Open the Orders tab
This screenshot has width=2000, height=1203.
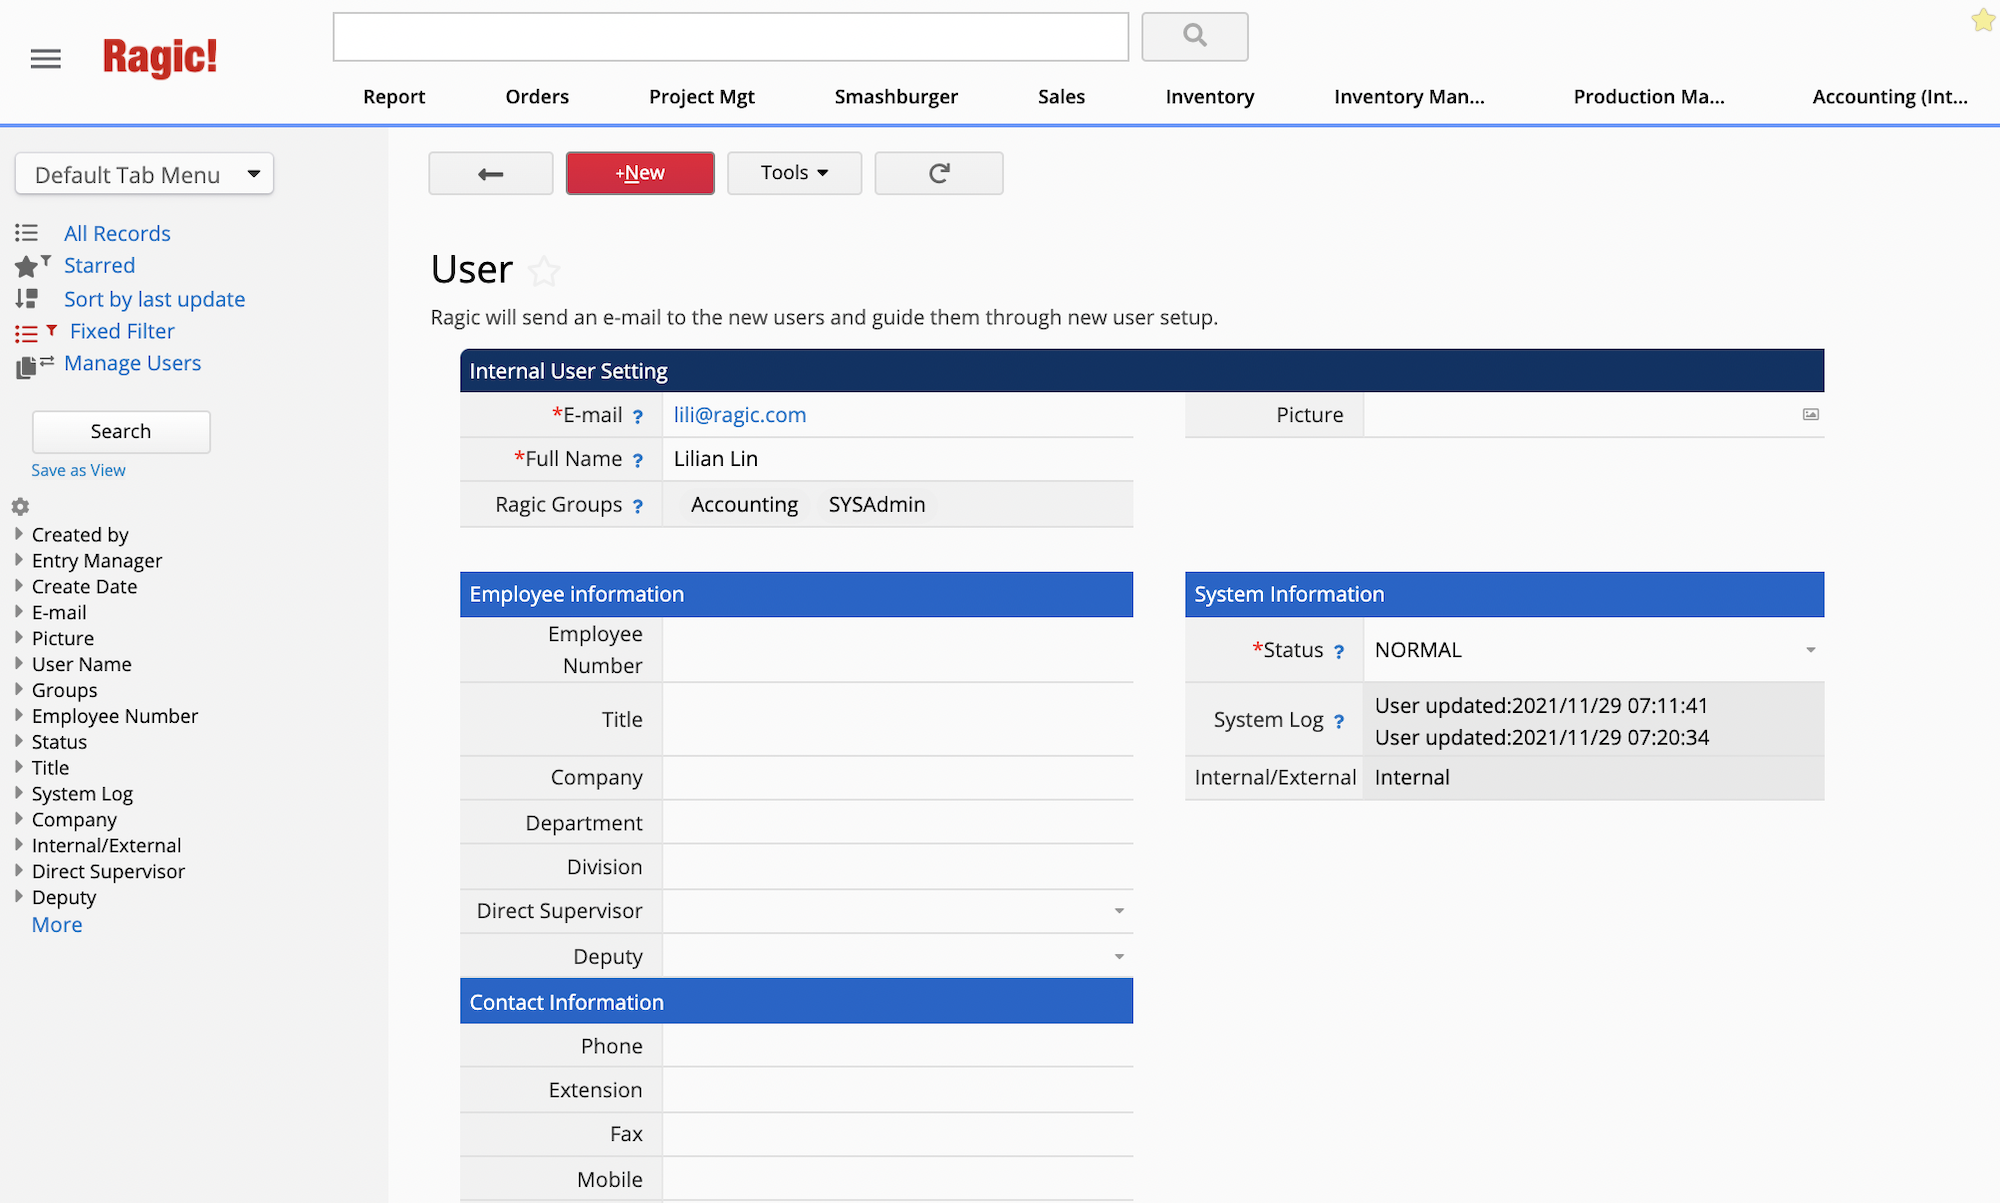click(537, 97)
